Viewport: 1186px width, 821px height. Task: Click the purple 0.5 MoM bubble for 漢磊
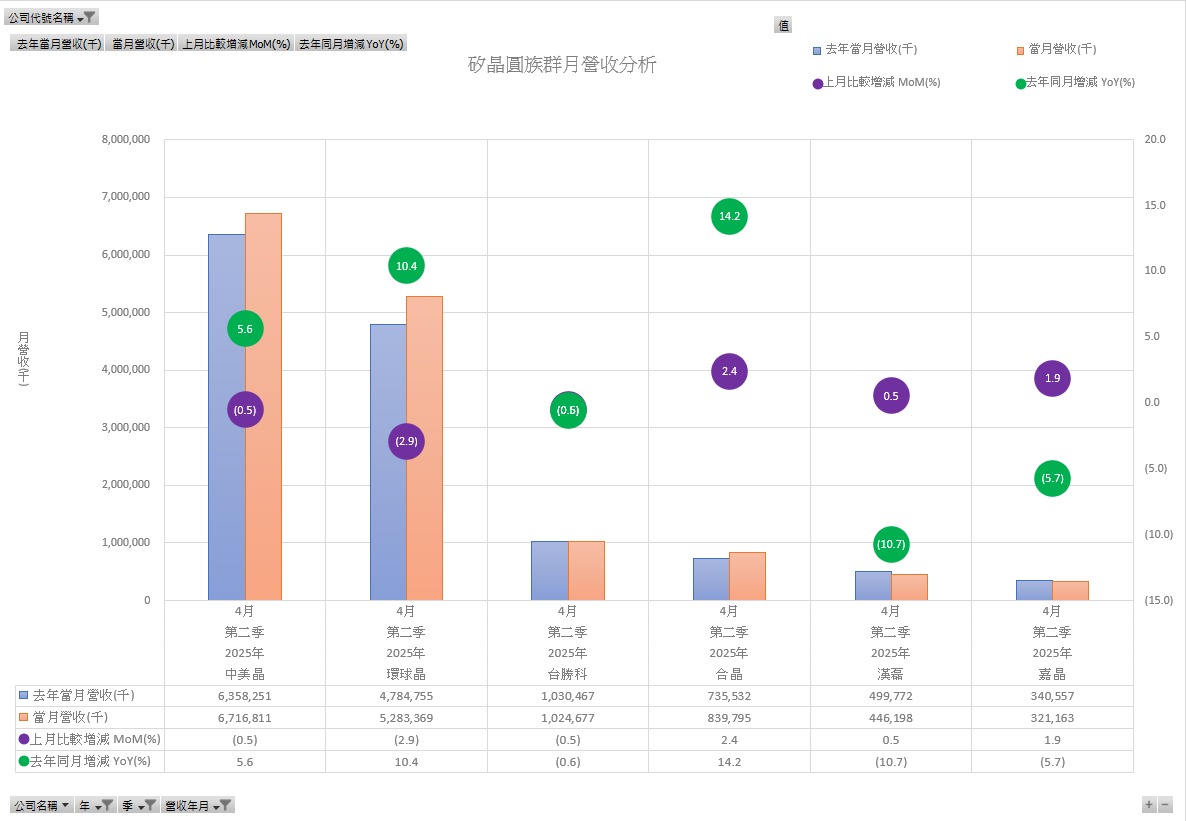pos(891,396)
